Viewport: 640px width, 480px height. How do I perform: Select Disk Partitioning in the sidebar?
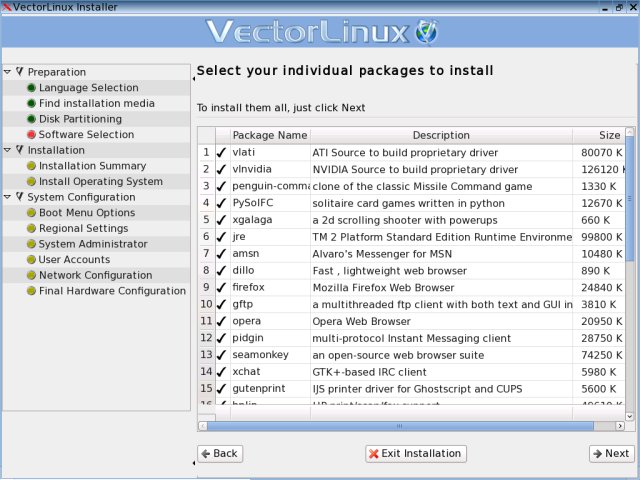coord(80,119)
